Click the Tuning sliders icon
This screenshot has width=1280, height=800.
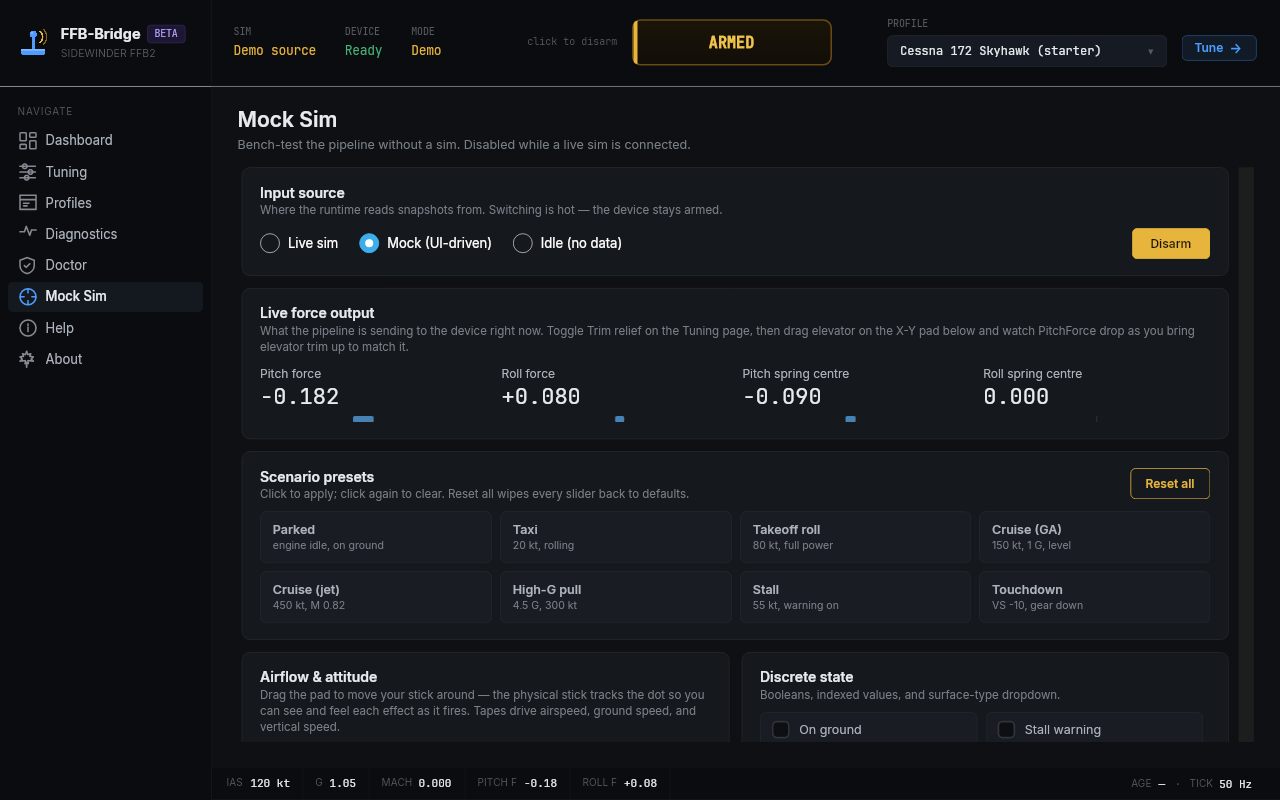tap(28, 172)
